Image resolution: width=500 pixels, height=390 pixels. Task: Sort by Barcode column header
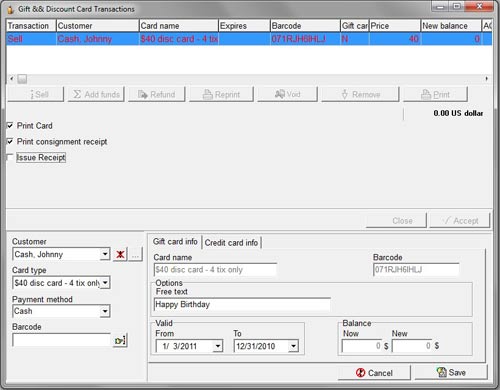[305, 26]
